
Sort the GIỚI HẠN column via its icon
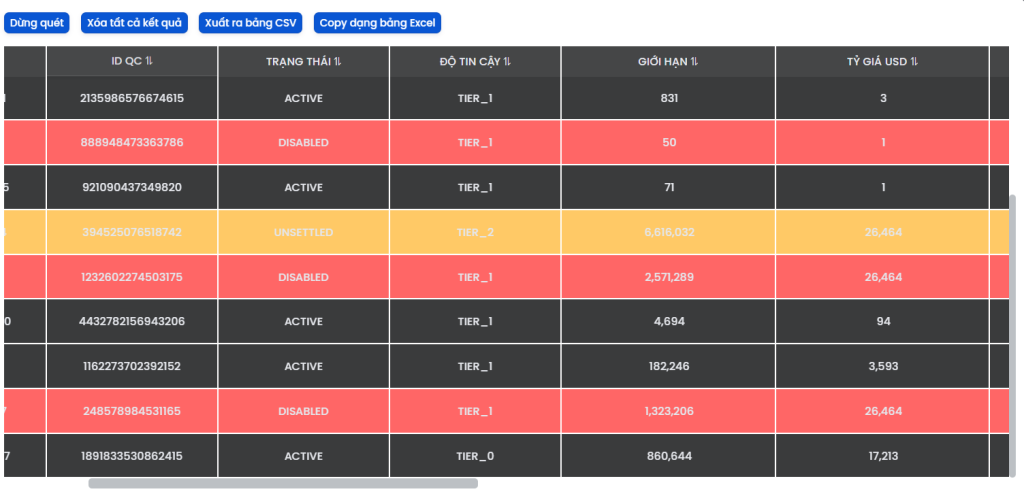click(x=694, y=61)
